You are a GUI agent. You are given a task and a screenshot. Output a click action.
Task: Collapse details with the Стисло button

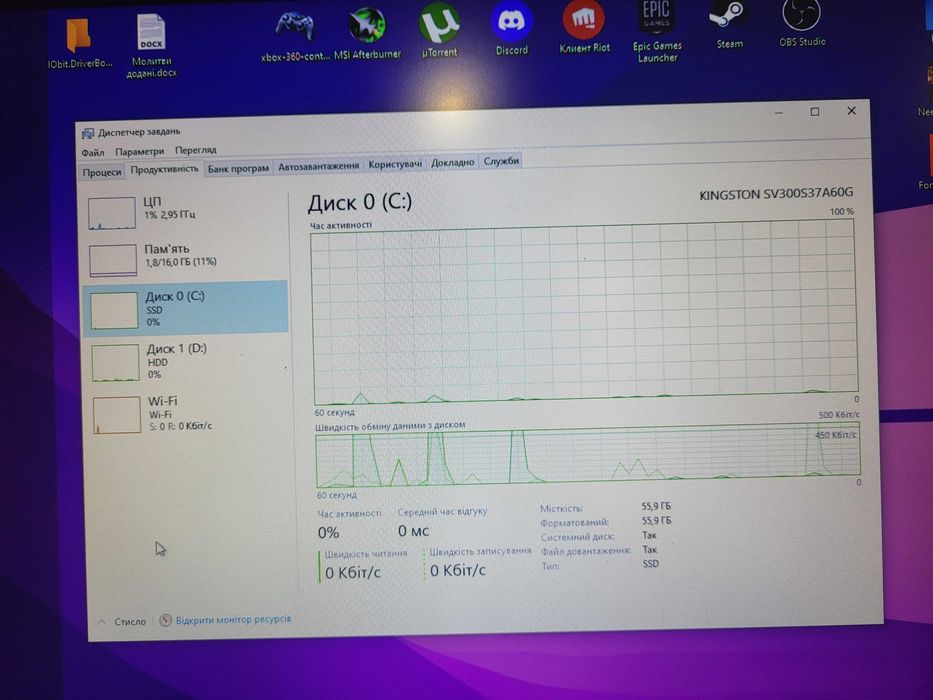click(124, 621)
